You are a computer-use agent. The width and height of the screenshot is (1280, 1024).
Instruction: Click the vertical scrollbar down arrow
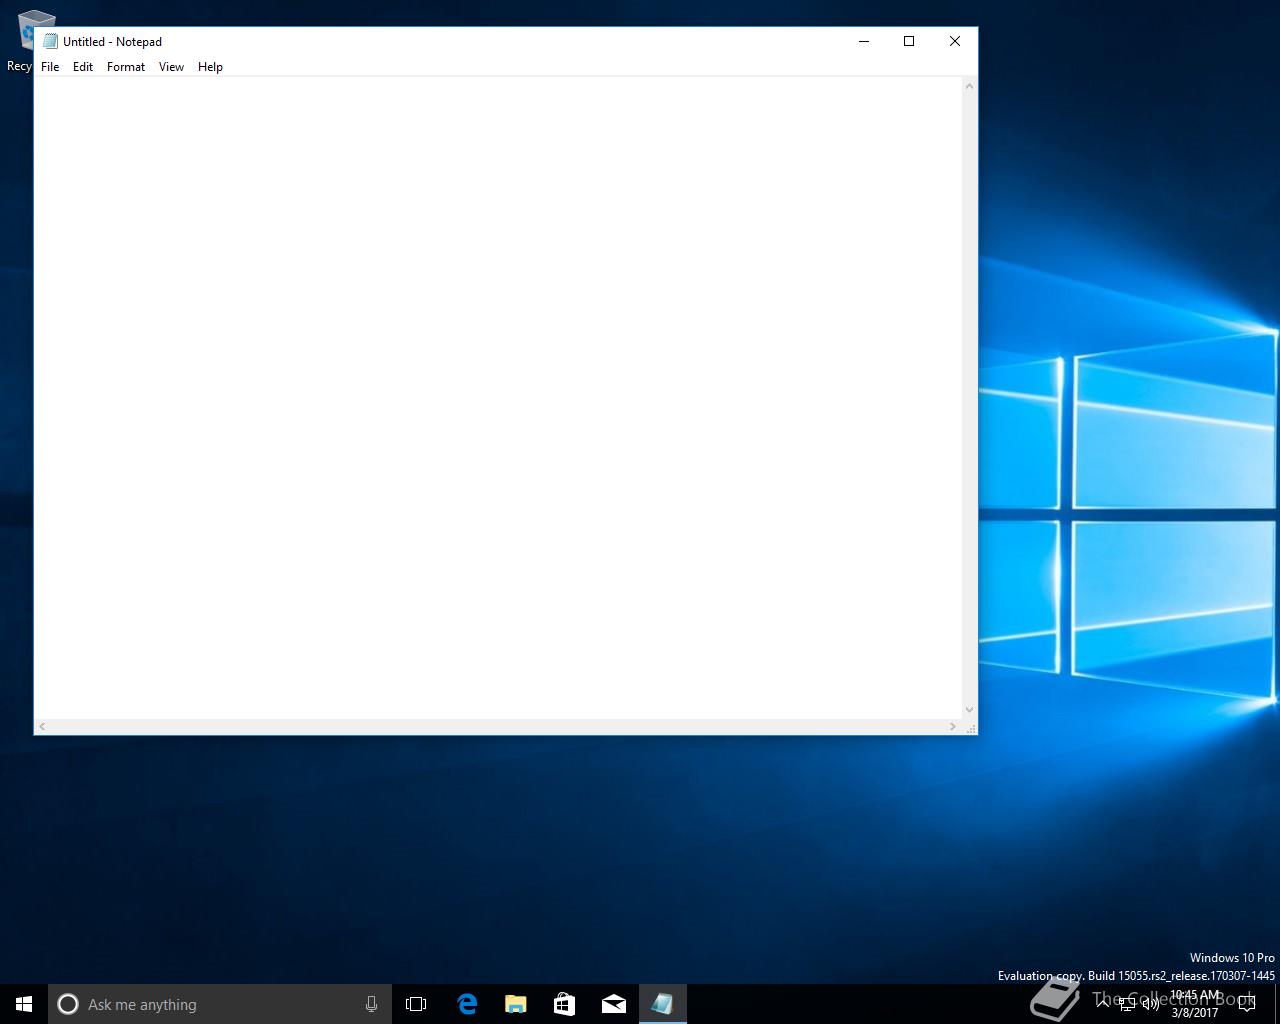(969, 710)
